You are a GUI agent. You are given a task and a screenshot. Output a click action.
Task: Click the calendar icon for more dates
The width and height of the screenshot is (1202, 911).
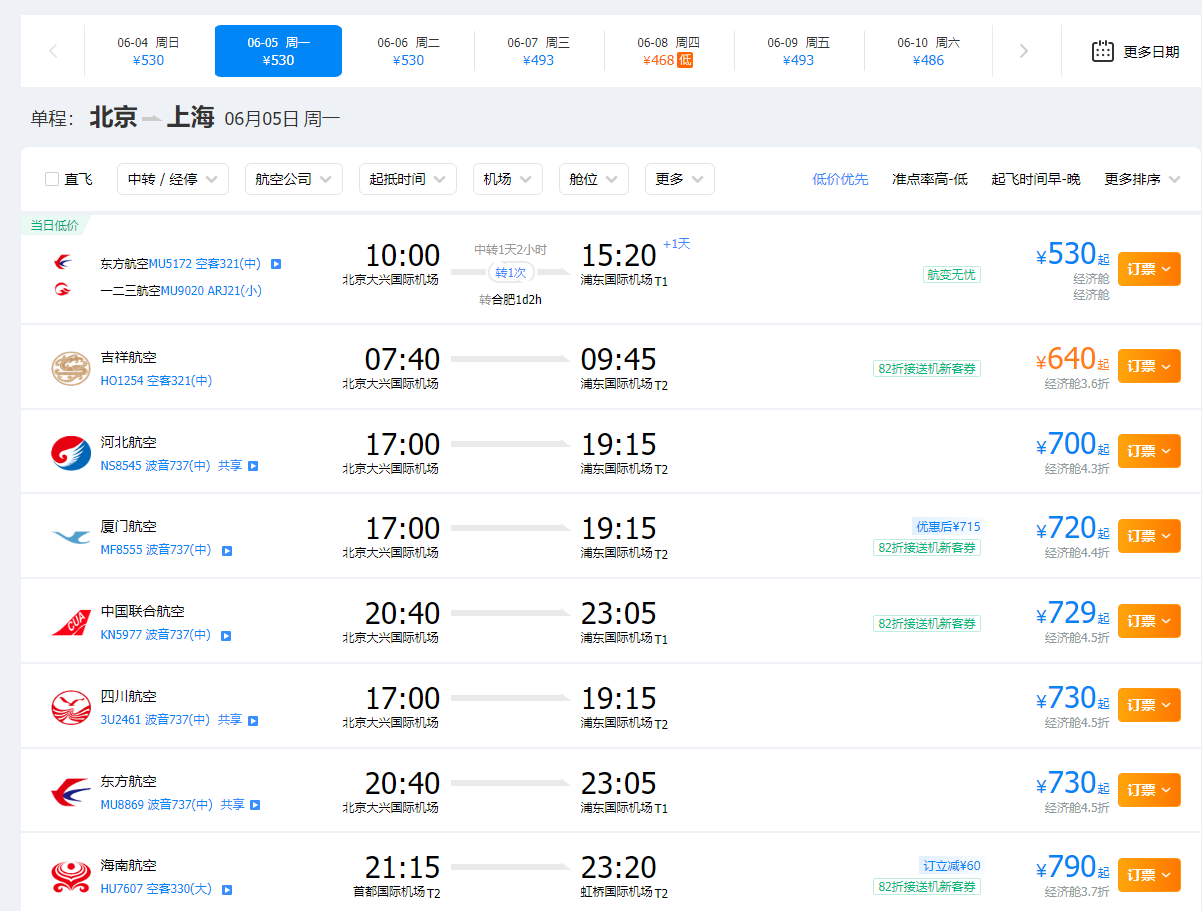(x=1103, y=51)
